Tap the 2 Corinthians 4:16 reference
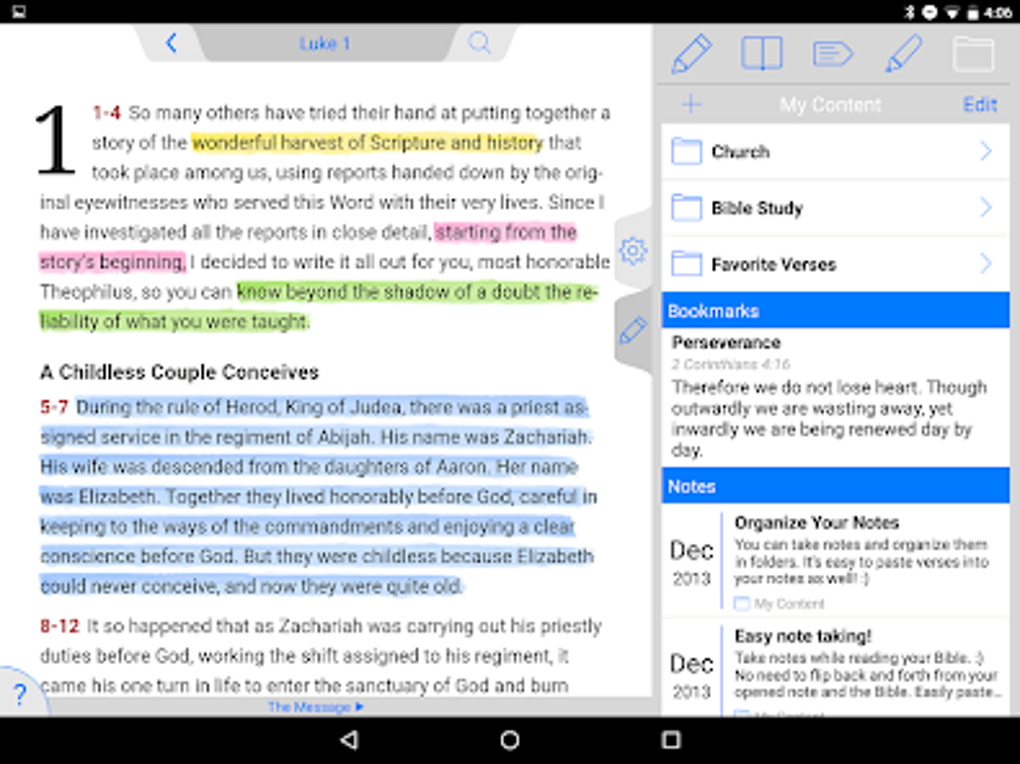 click(x=731, y=364)
